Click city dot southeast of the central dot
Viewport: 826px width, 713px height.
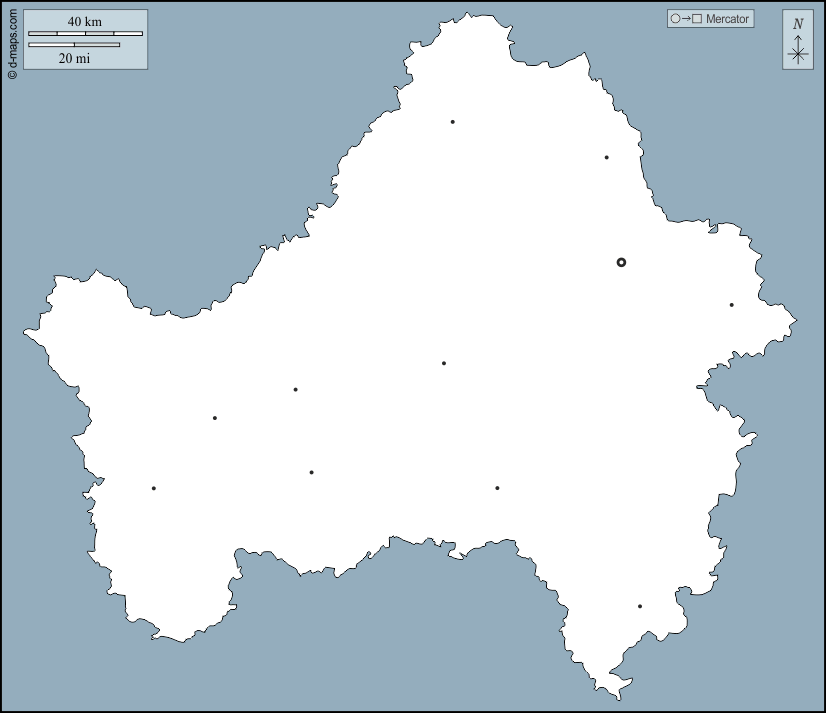[x=497, y=488]
